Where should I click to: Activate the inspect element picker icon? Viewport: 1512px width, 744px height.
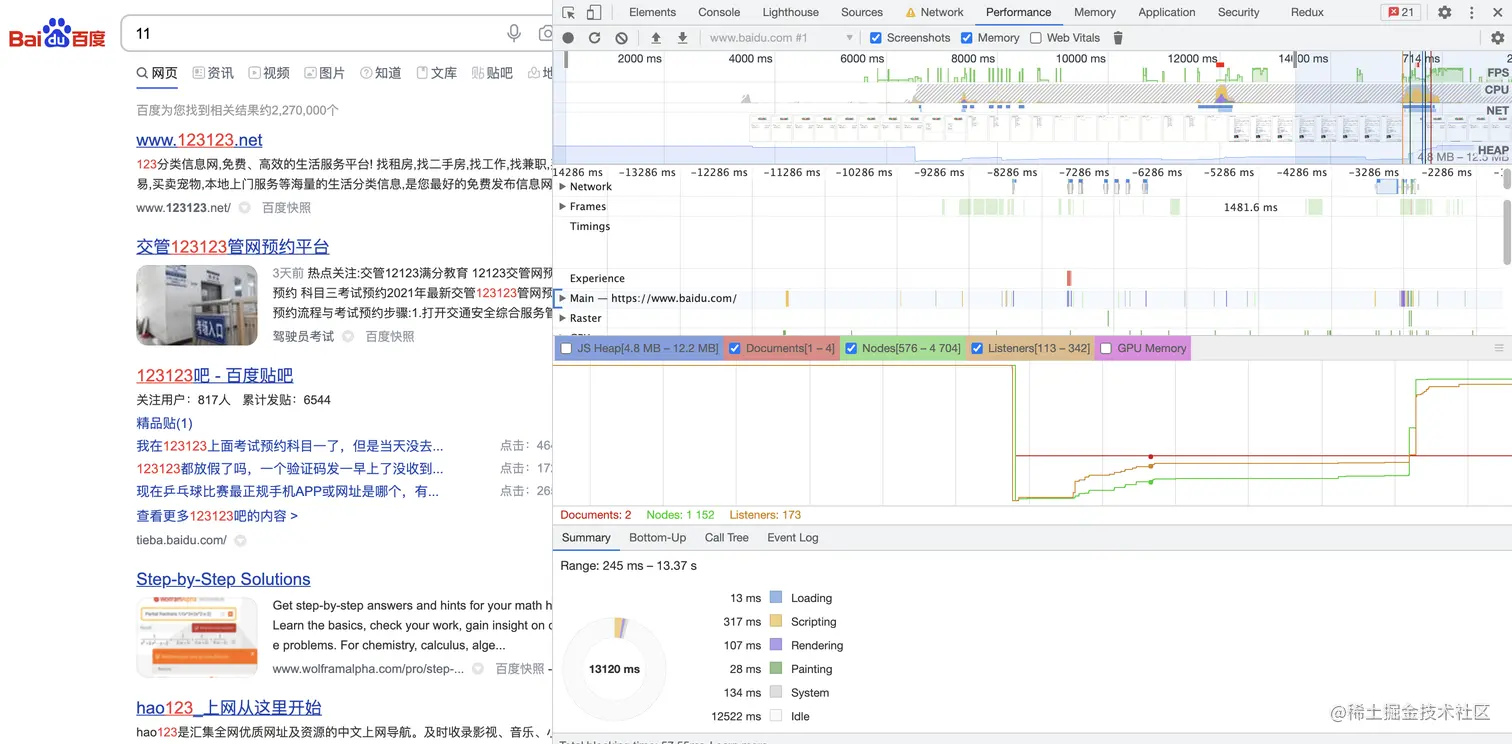pyautogui.click(x=568, y=12)
